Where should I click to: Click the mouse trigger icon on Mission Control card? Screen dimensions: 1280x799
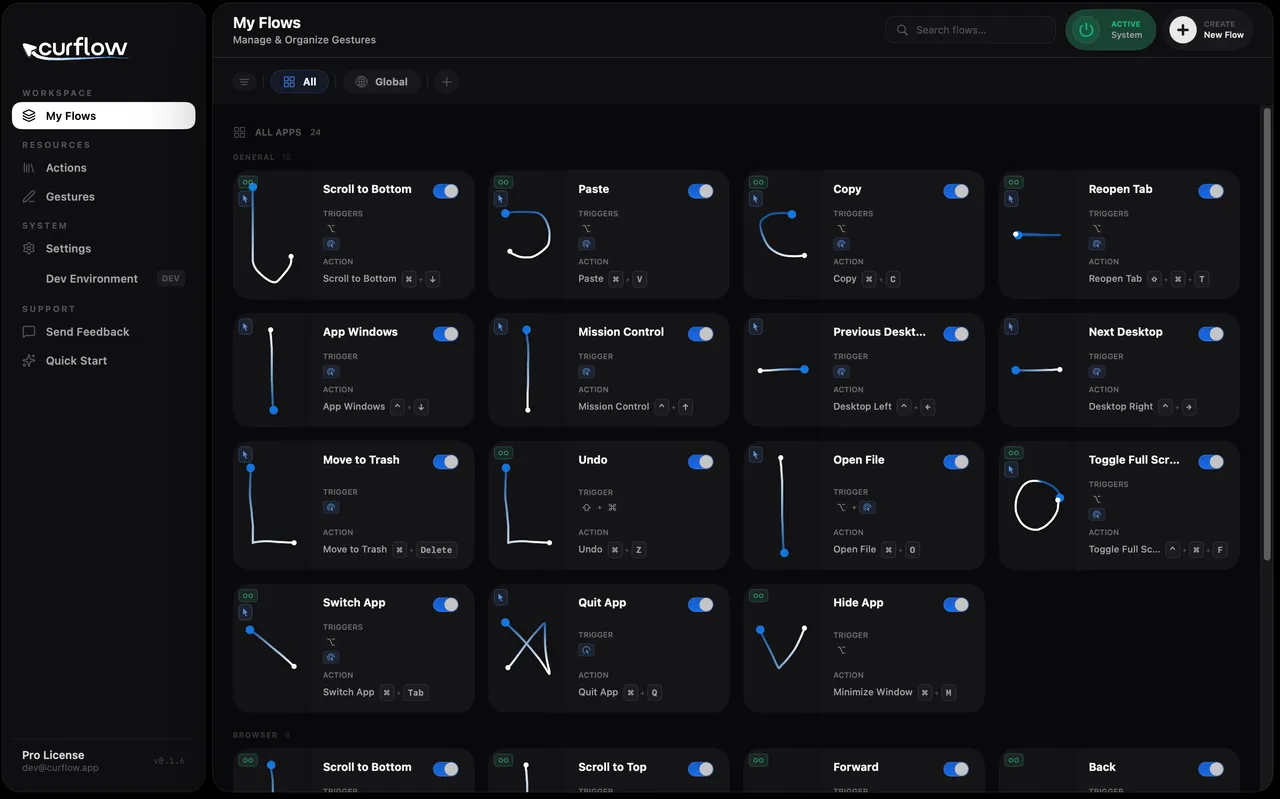586,372
